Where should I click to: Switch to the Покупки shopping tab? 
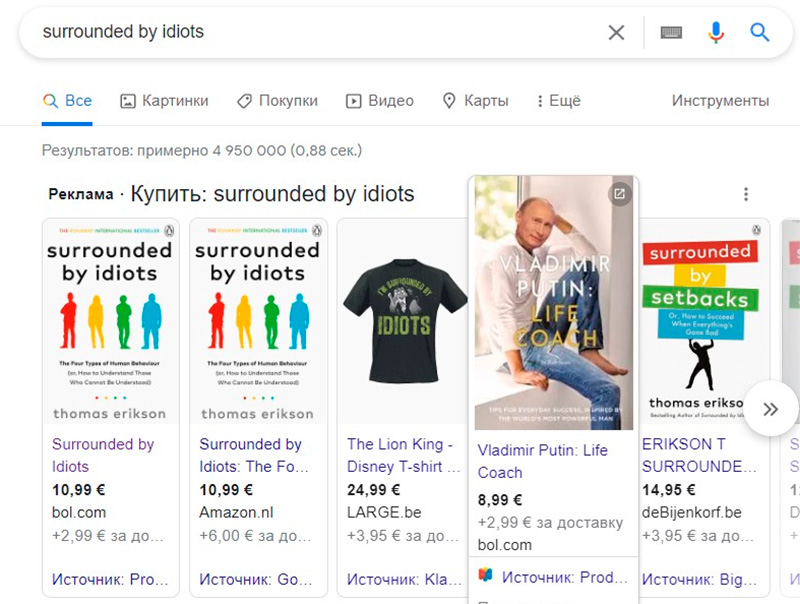277,101
